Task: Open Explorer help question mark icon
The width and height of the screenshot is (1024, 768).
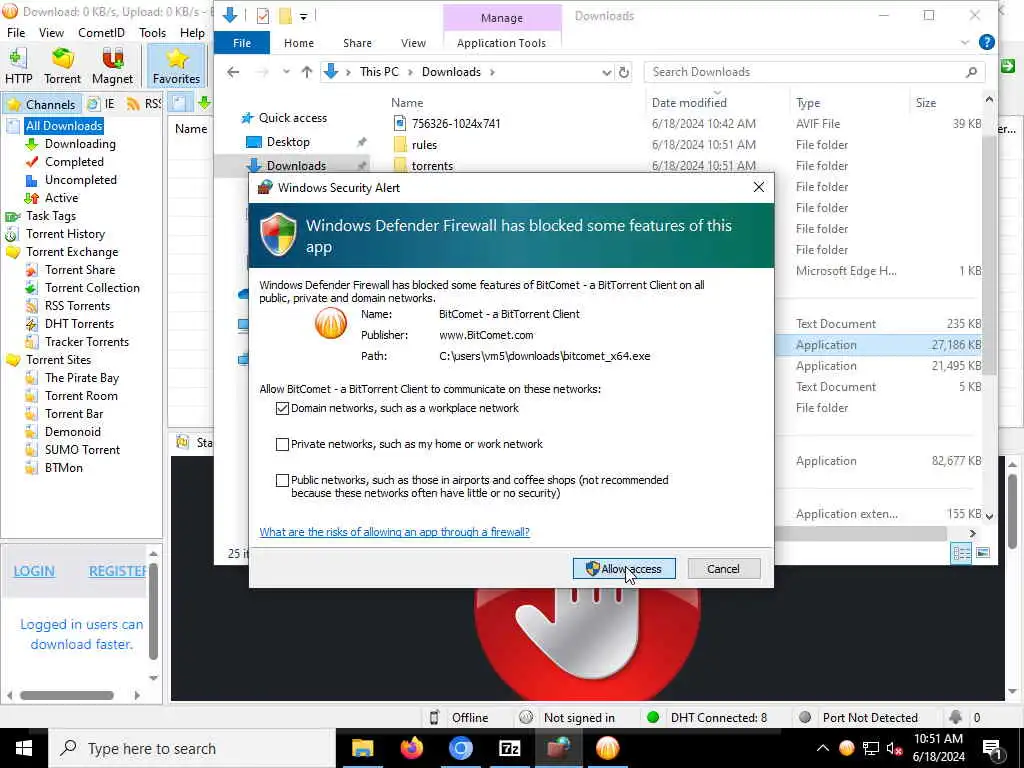Action: pos(987,42)
